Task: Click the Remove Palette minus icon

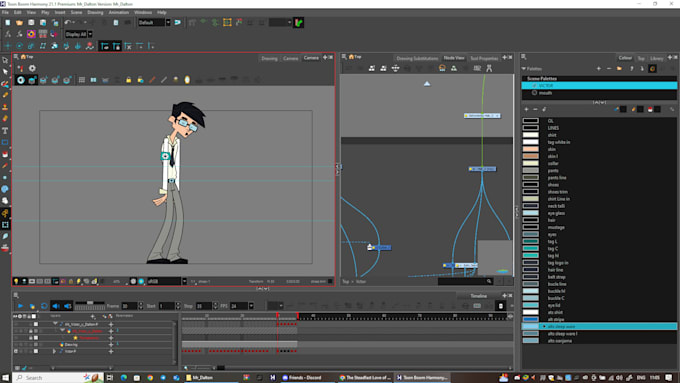Action: 609,69
